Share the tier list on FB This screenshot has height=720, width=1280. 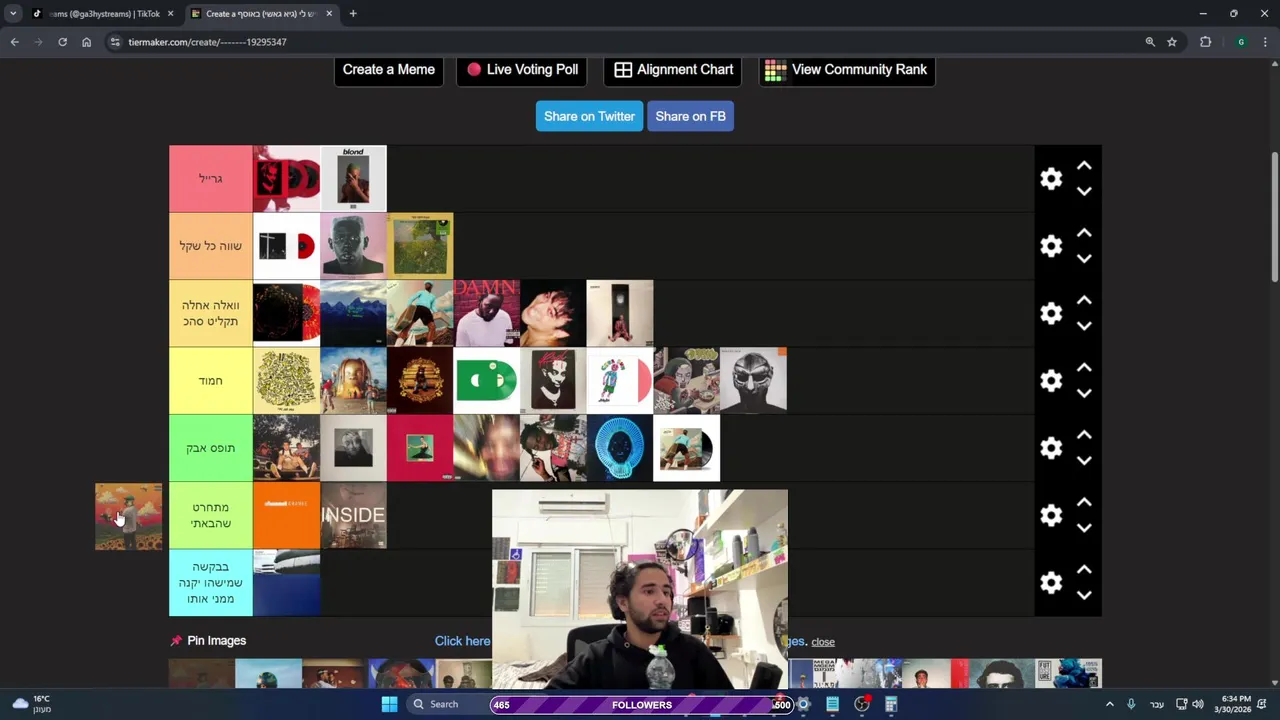coord(690,116)
